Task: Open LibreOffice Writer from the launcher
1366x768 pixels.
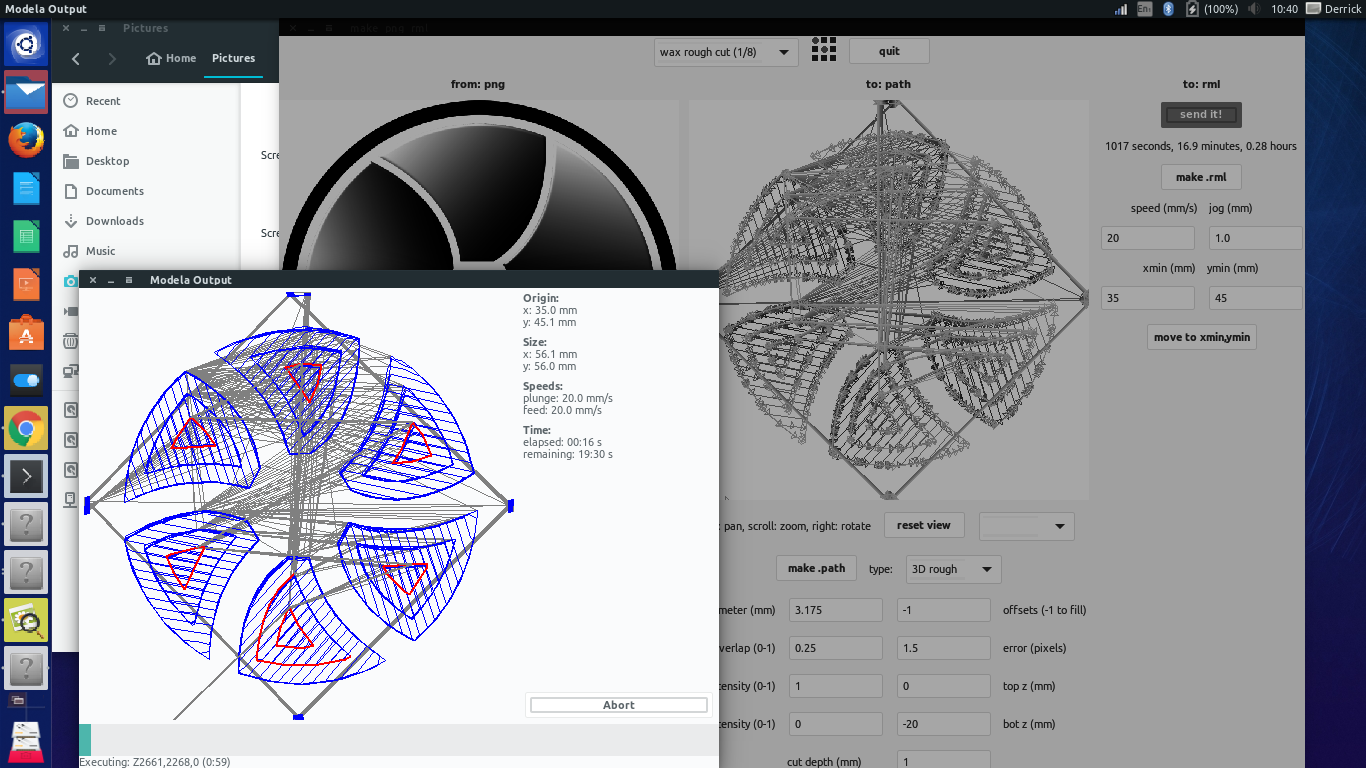Action: [26, 188]
